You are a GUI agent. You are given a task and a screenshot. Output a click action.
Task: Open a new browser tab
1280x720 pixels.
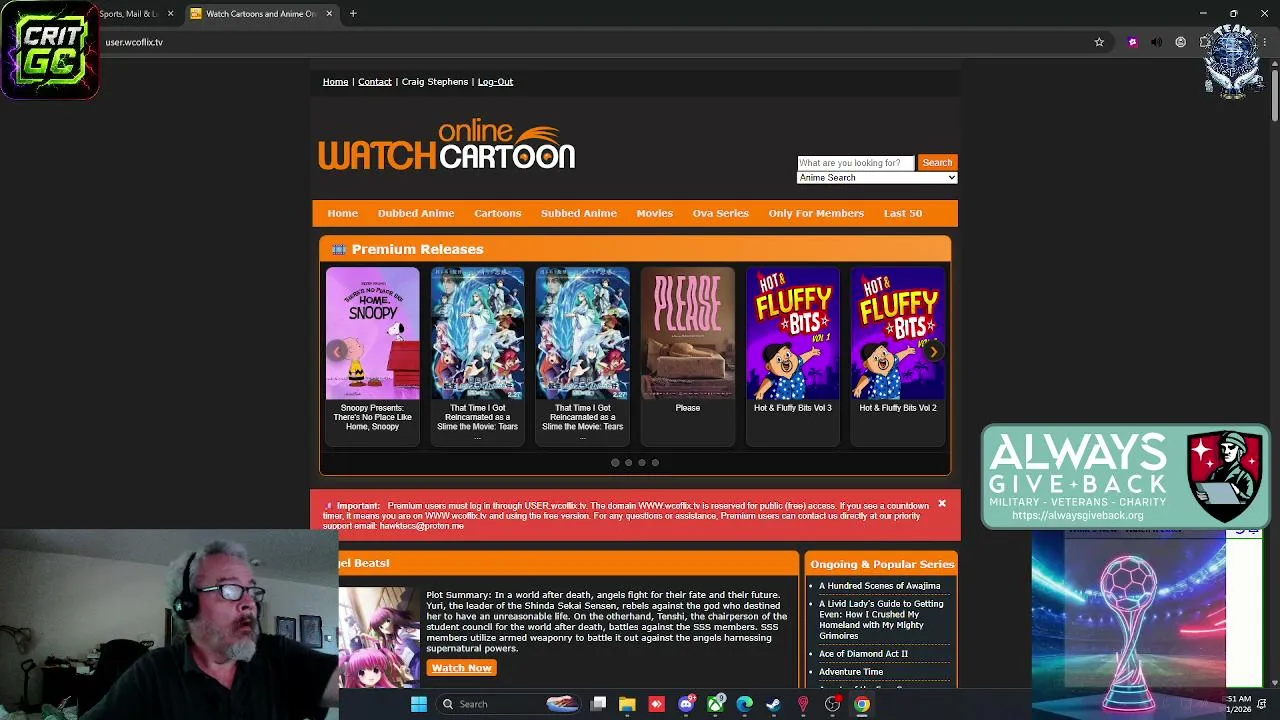tap(353, 14)
